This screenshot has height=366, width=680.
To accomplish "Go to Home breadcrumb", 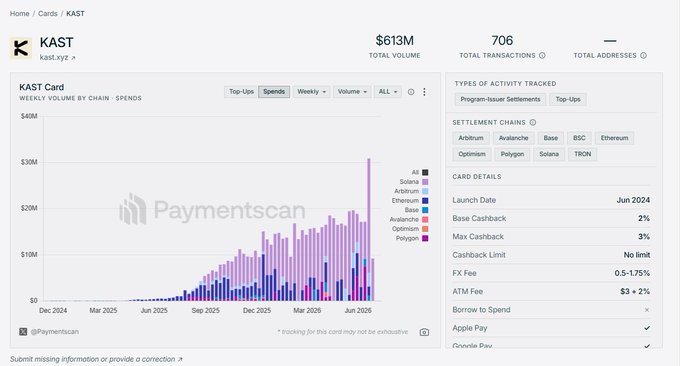I will click(20, 13).
